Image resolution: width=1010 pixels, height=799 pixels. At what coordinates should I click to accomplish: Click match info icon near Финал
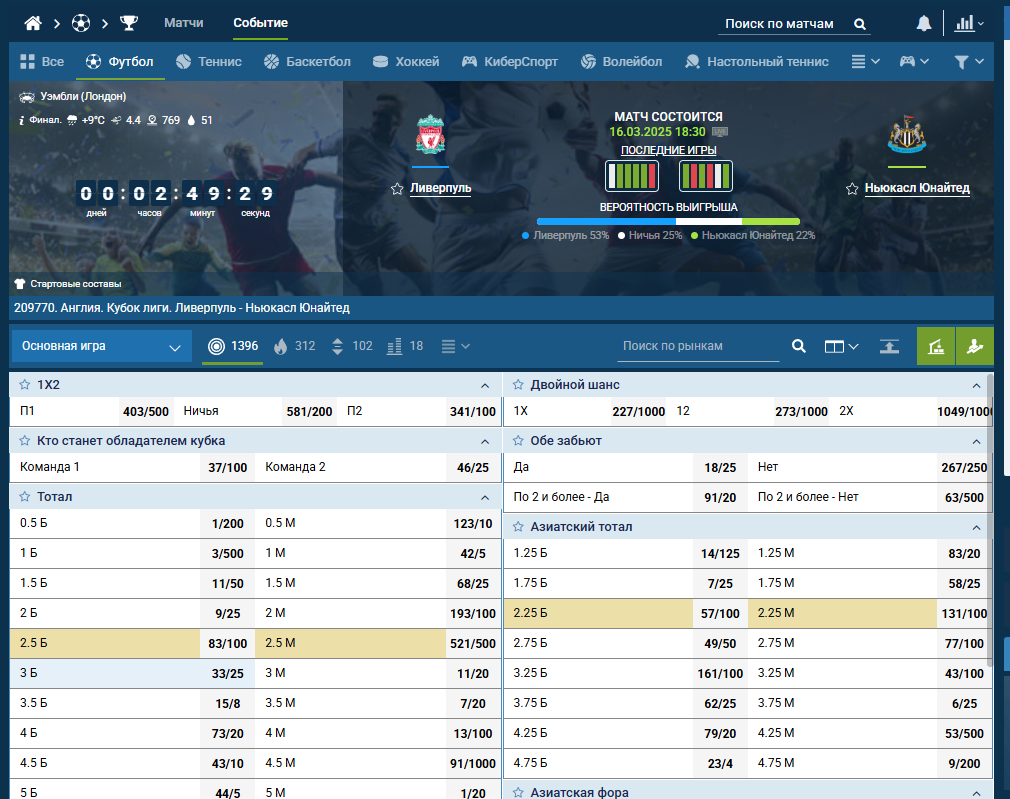tap(21, 120)
